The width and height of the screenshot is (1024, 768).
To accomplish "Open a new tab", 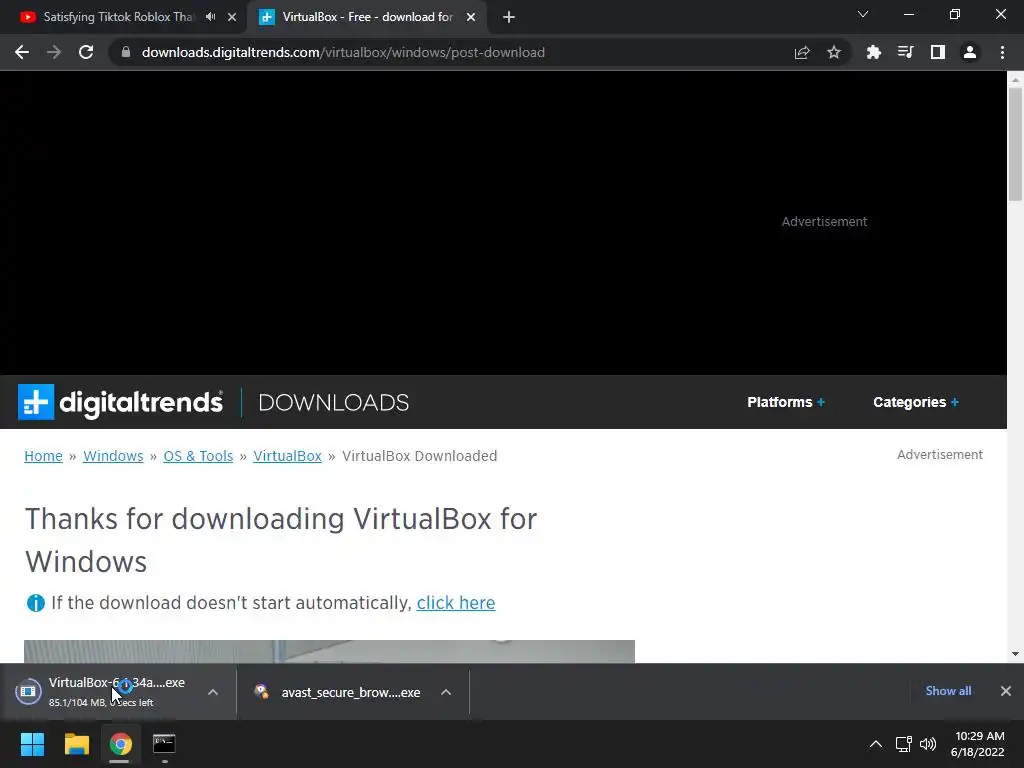I will click(509, 18).
